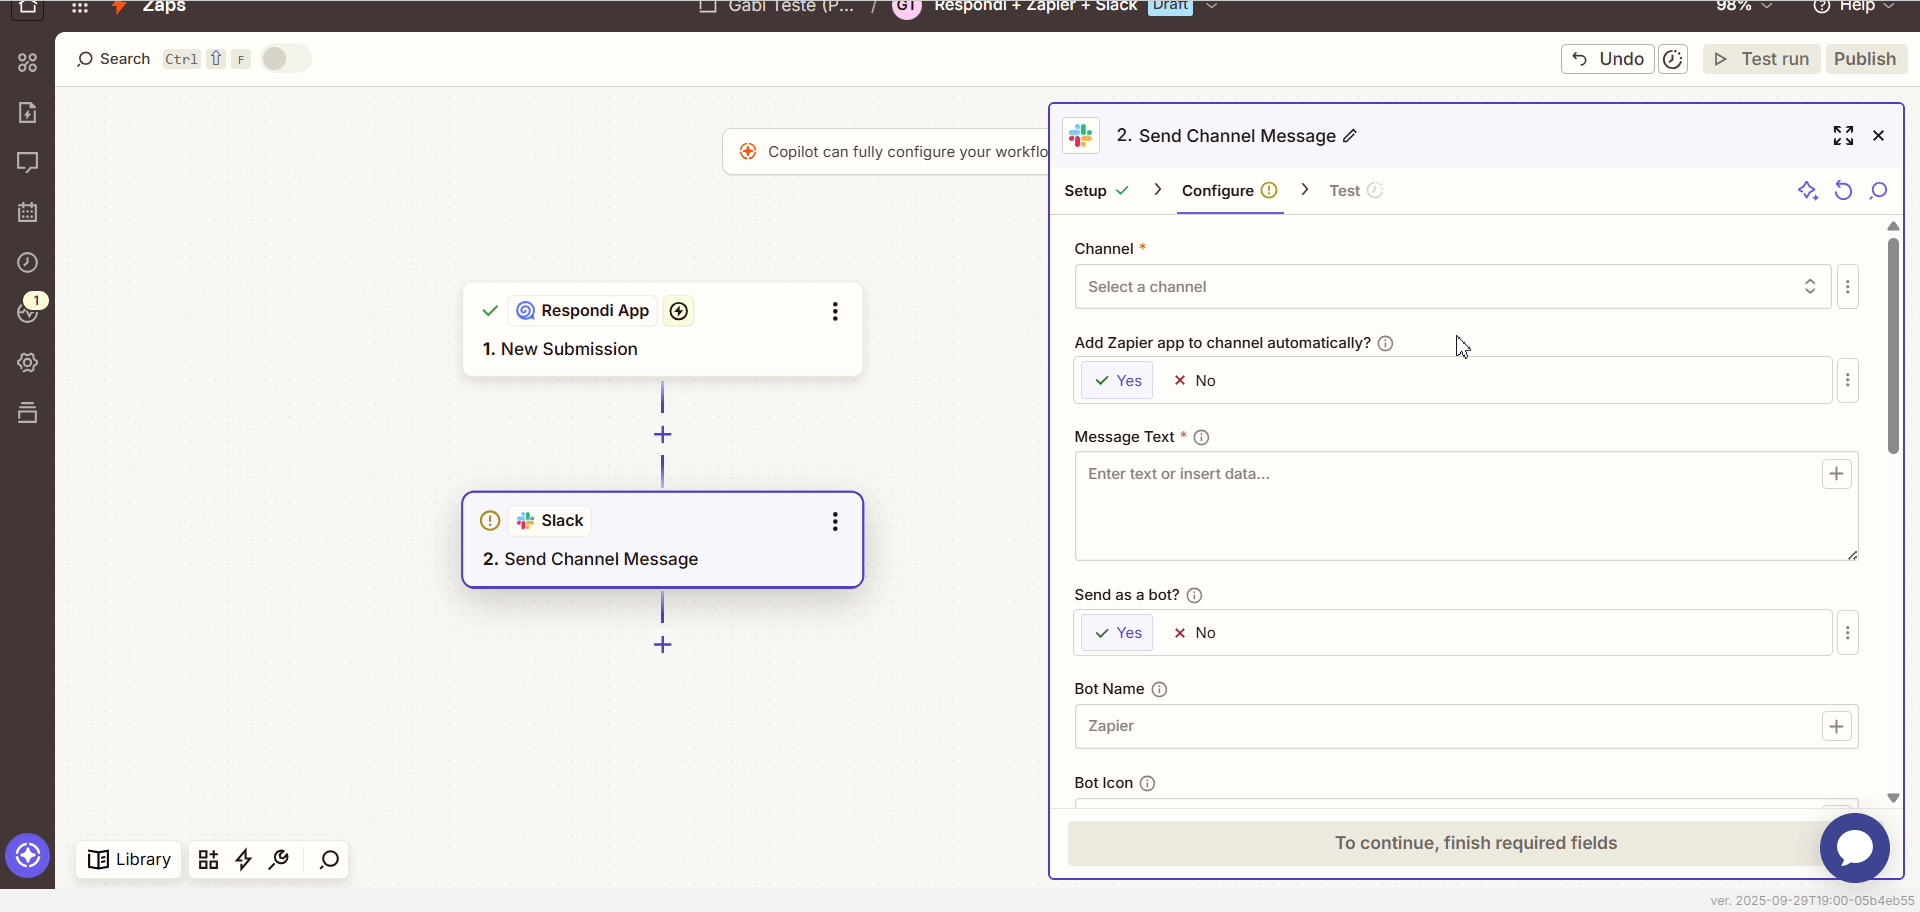Click the instant trigger icon on Respondi step
The width and height of the screenshot is (1920, 912).
pos(679,311)
